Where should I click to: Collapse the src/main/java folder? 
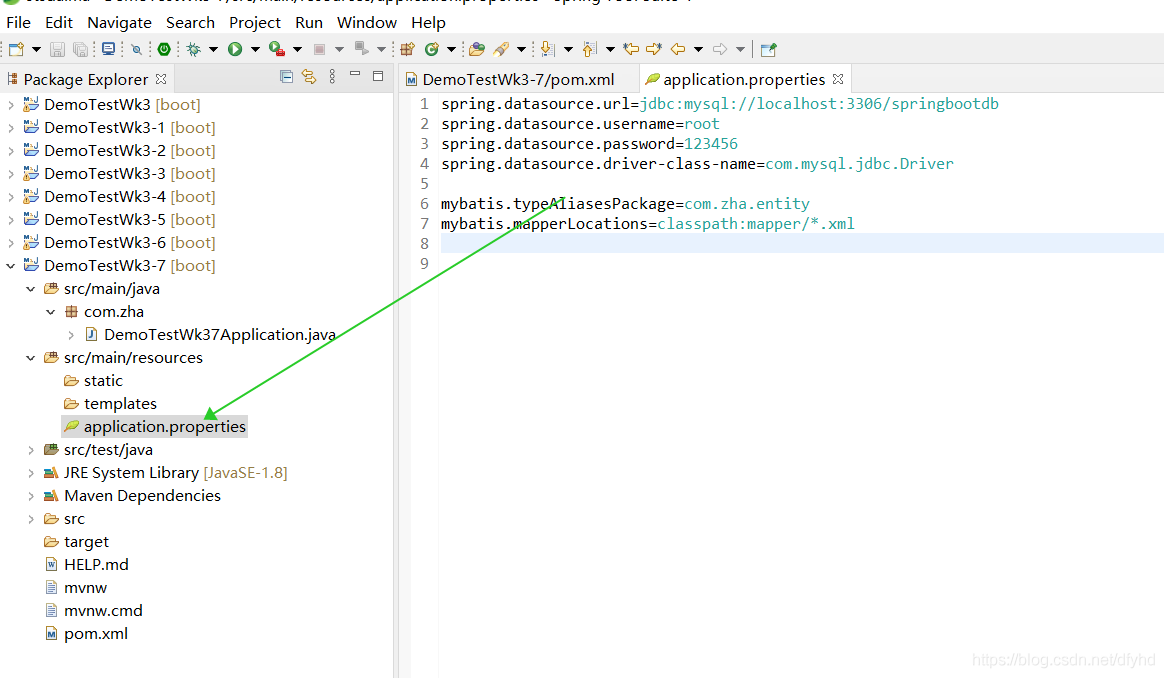click(x=30, y=289)
